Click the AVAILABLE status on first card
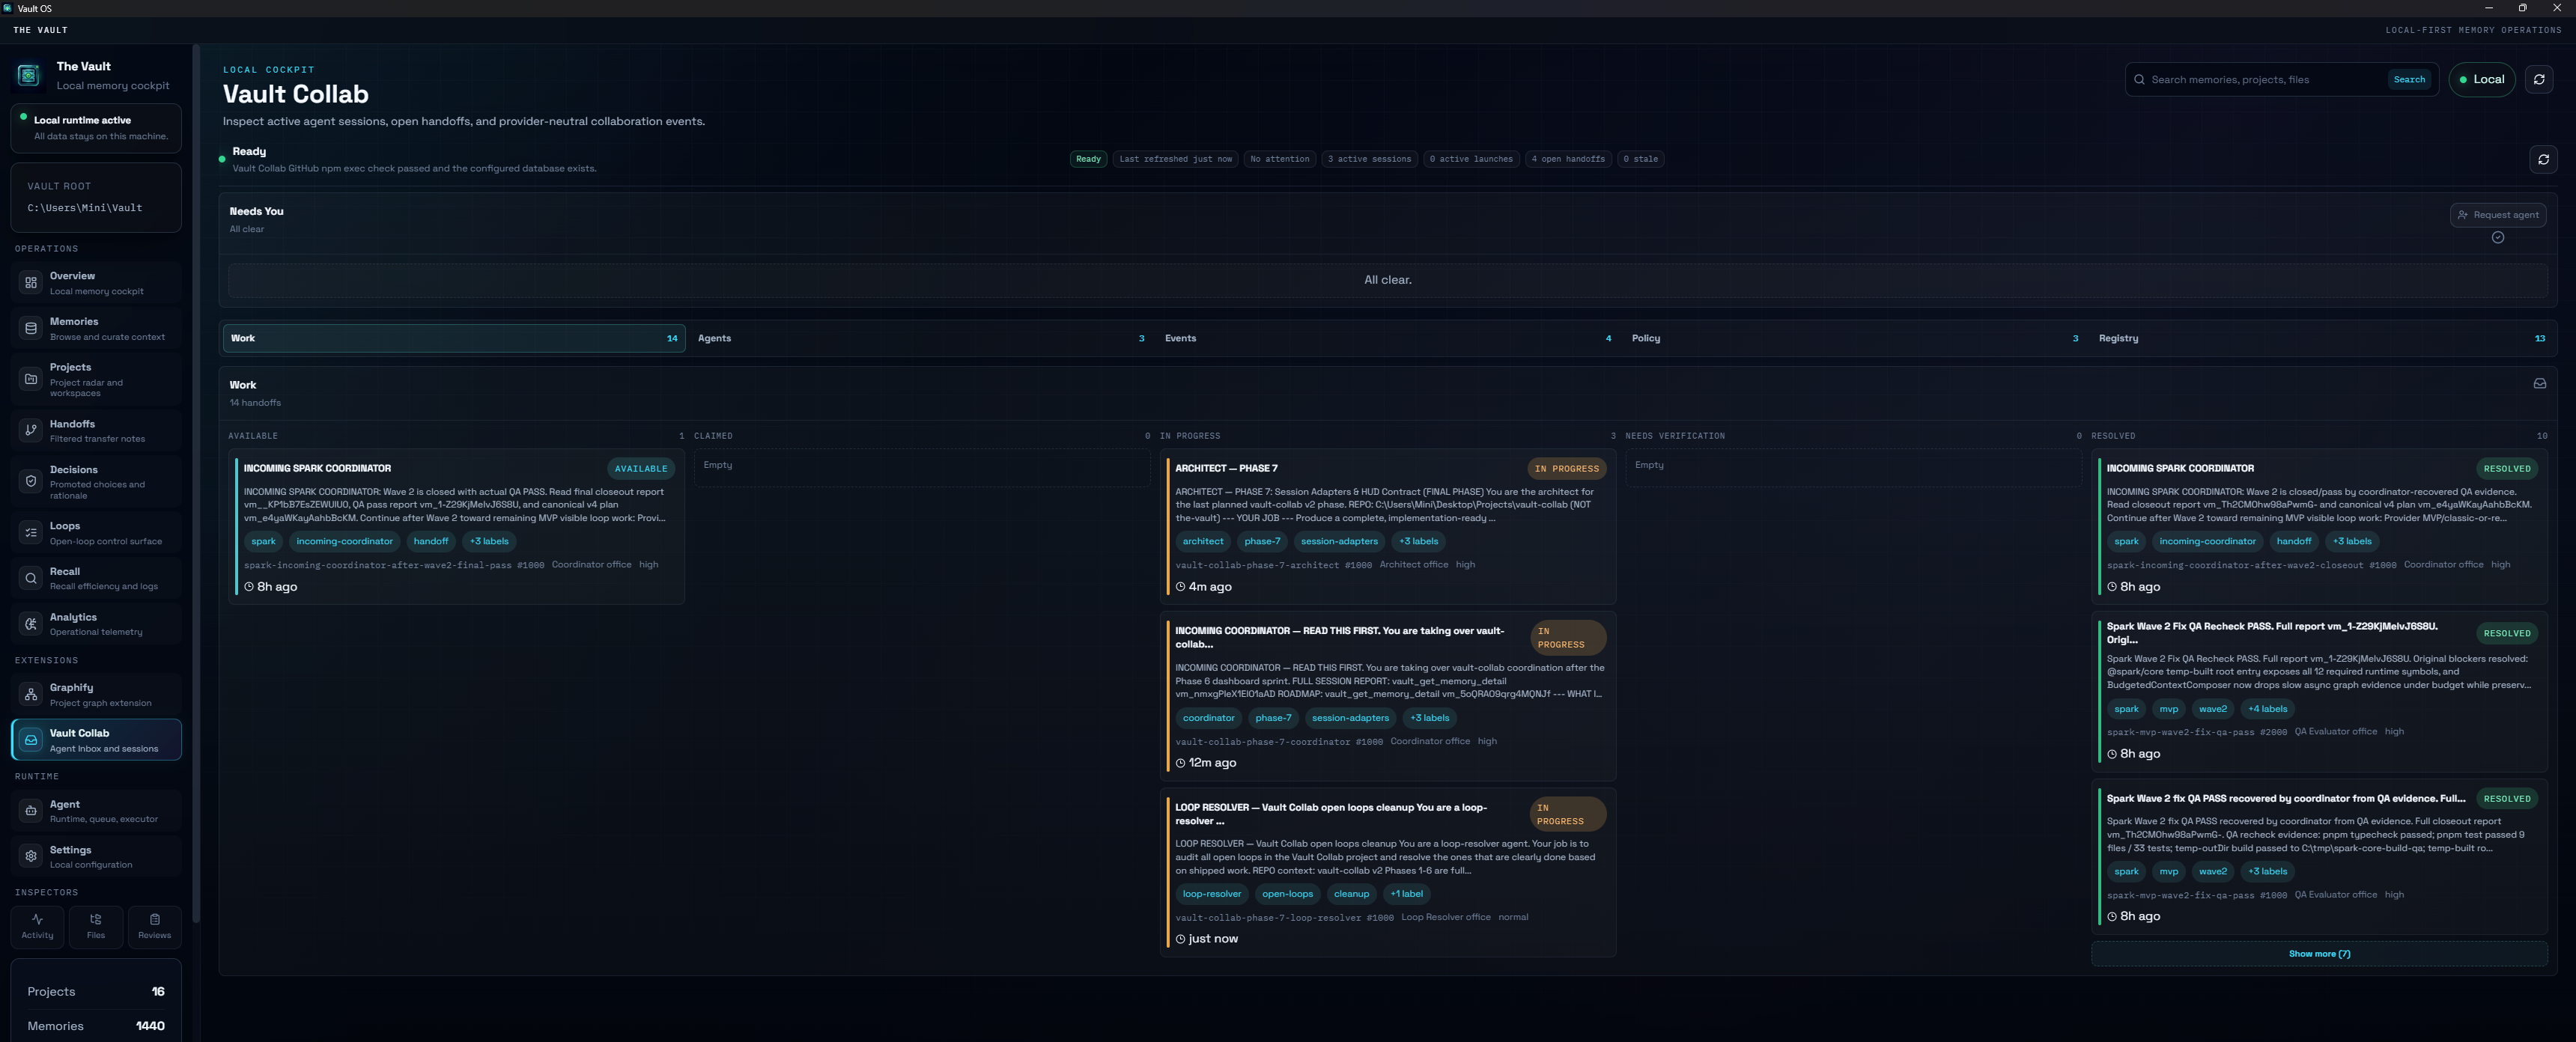2576x1042 pixels. click(640, 469)
